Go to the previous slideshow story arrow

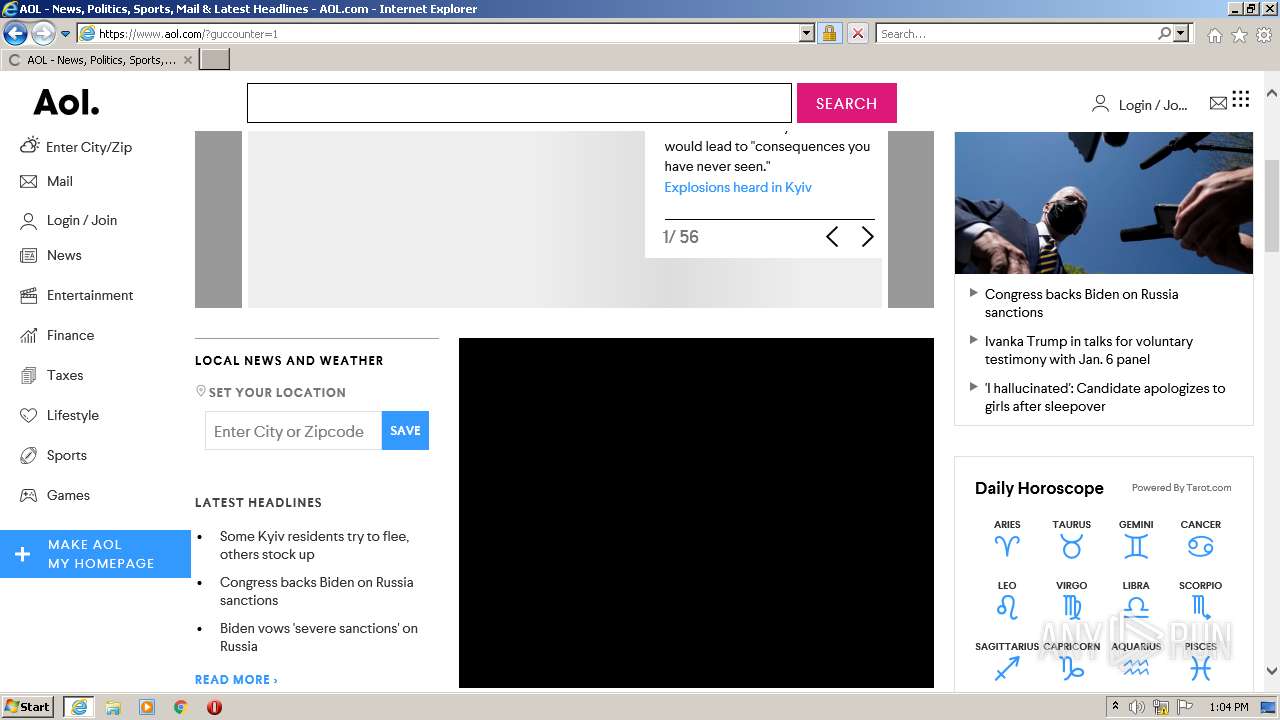click(832, 237)
